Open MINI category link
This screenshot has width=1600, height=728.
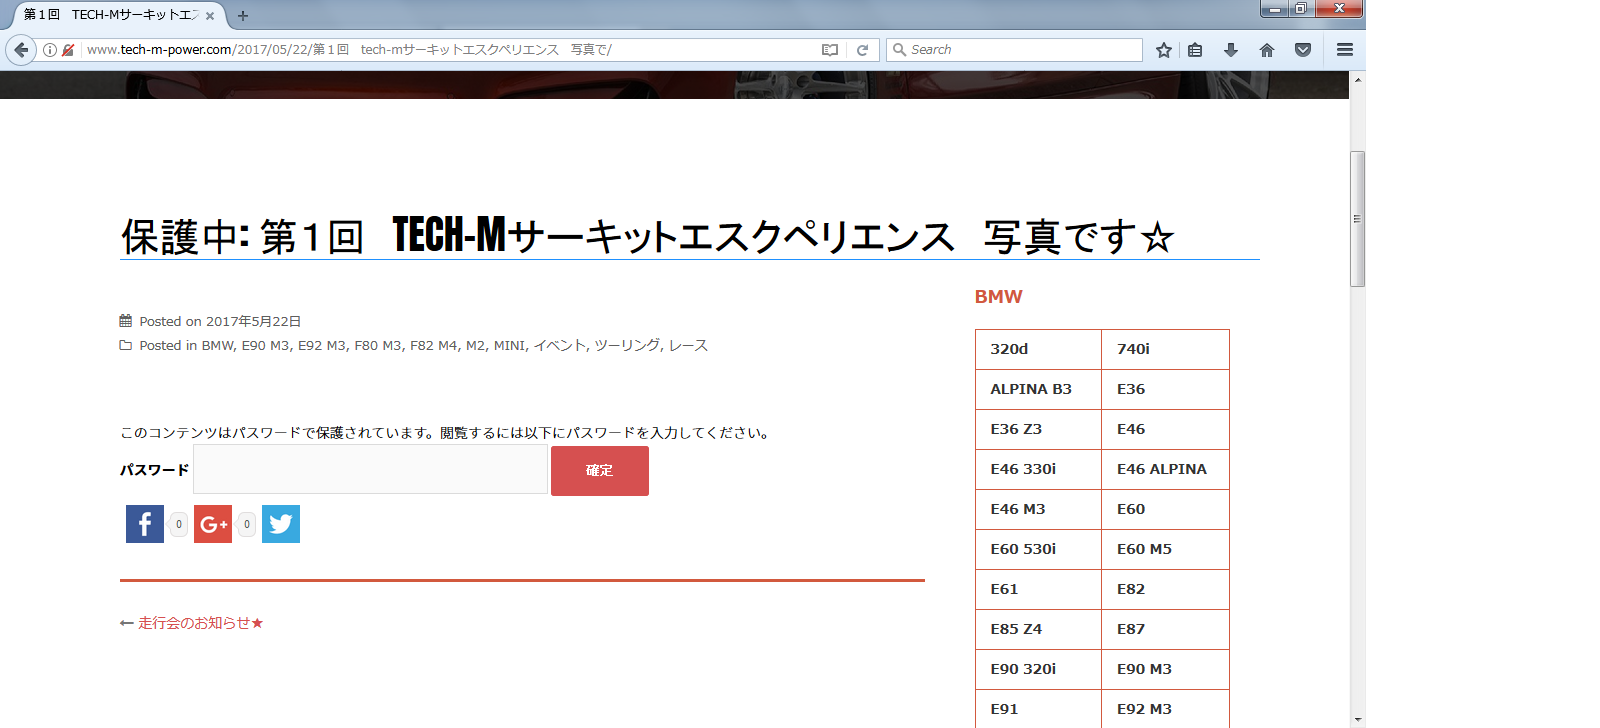[509, 345]
